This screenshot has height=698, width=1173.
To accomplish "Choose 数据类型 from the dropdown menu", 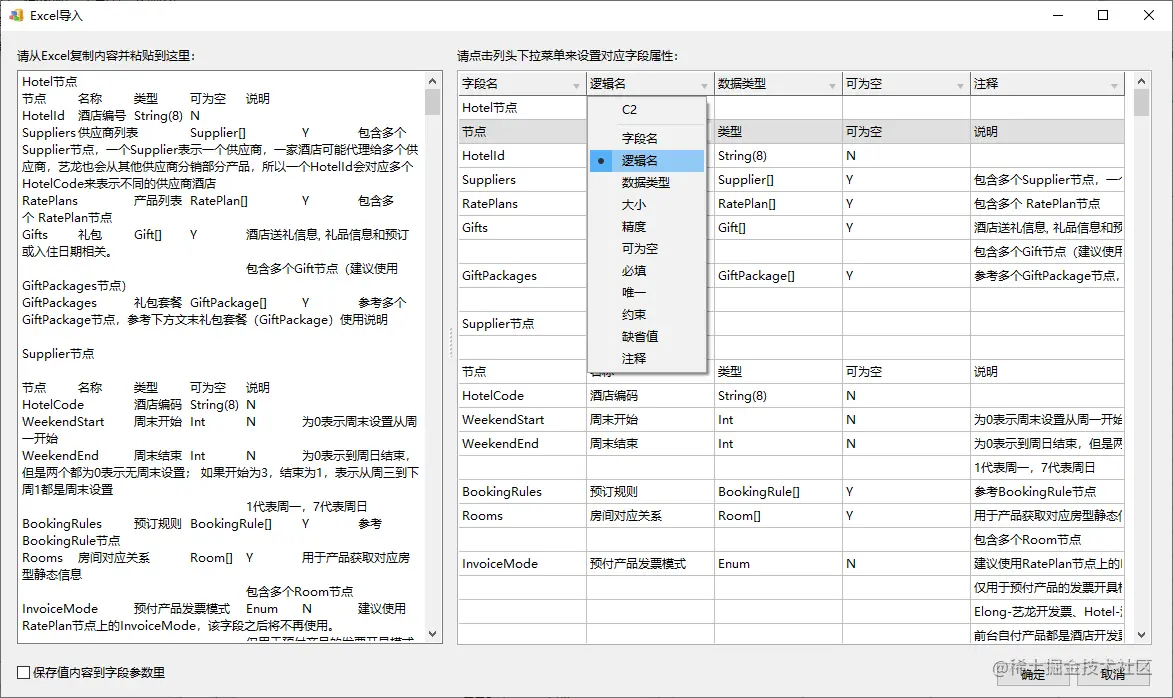I will tap(647, 183).
